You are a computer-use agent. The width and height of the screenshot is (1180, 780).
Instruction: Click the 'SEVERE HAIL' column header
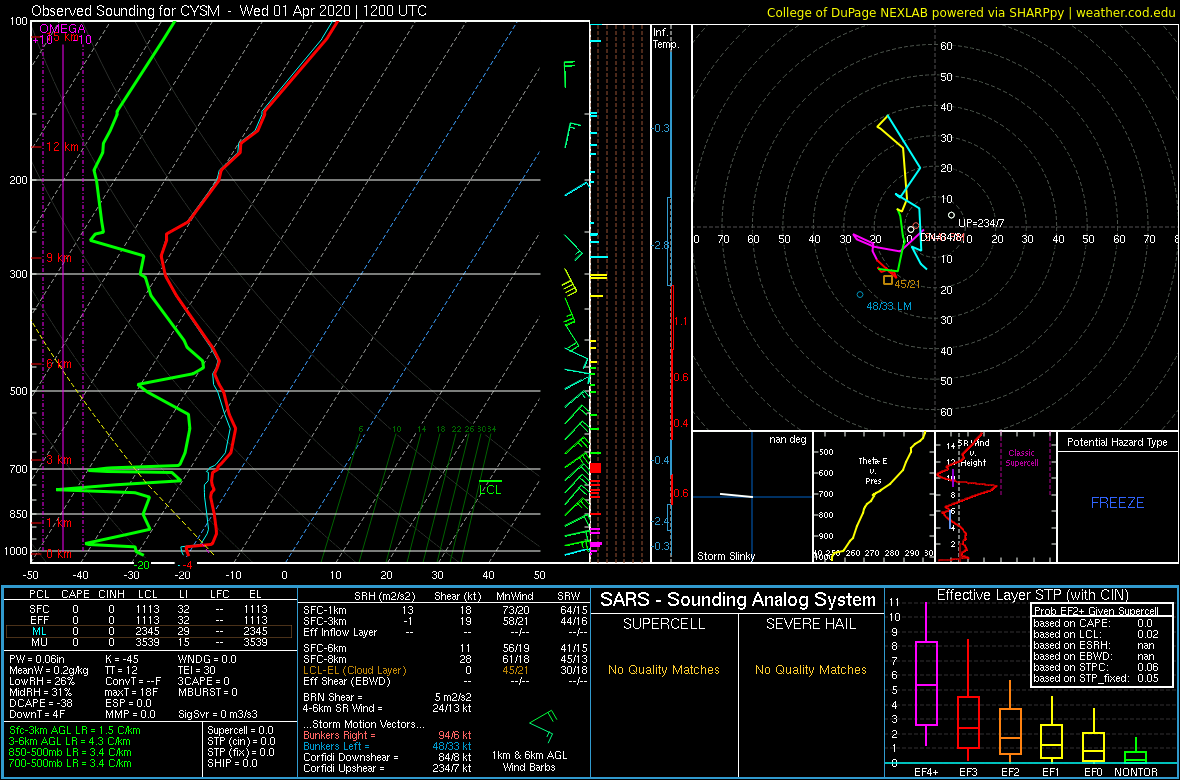(811, 624)
